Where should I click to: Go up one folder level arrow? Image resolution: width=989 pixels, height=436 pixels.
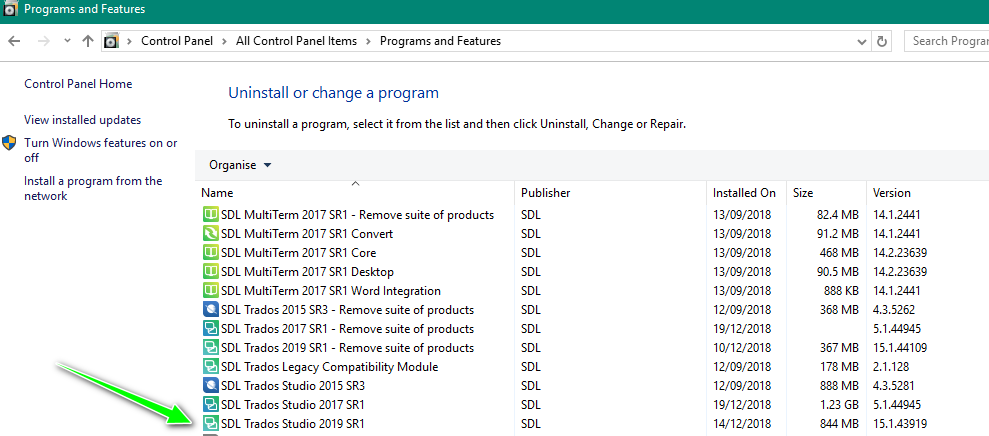[88, 41]
